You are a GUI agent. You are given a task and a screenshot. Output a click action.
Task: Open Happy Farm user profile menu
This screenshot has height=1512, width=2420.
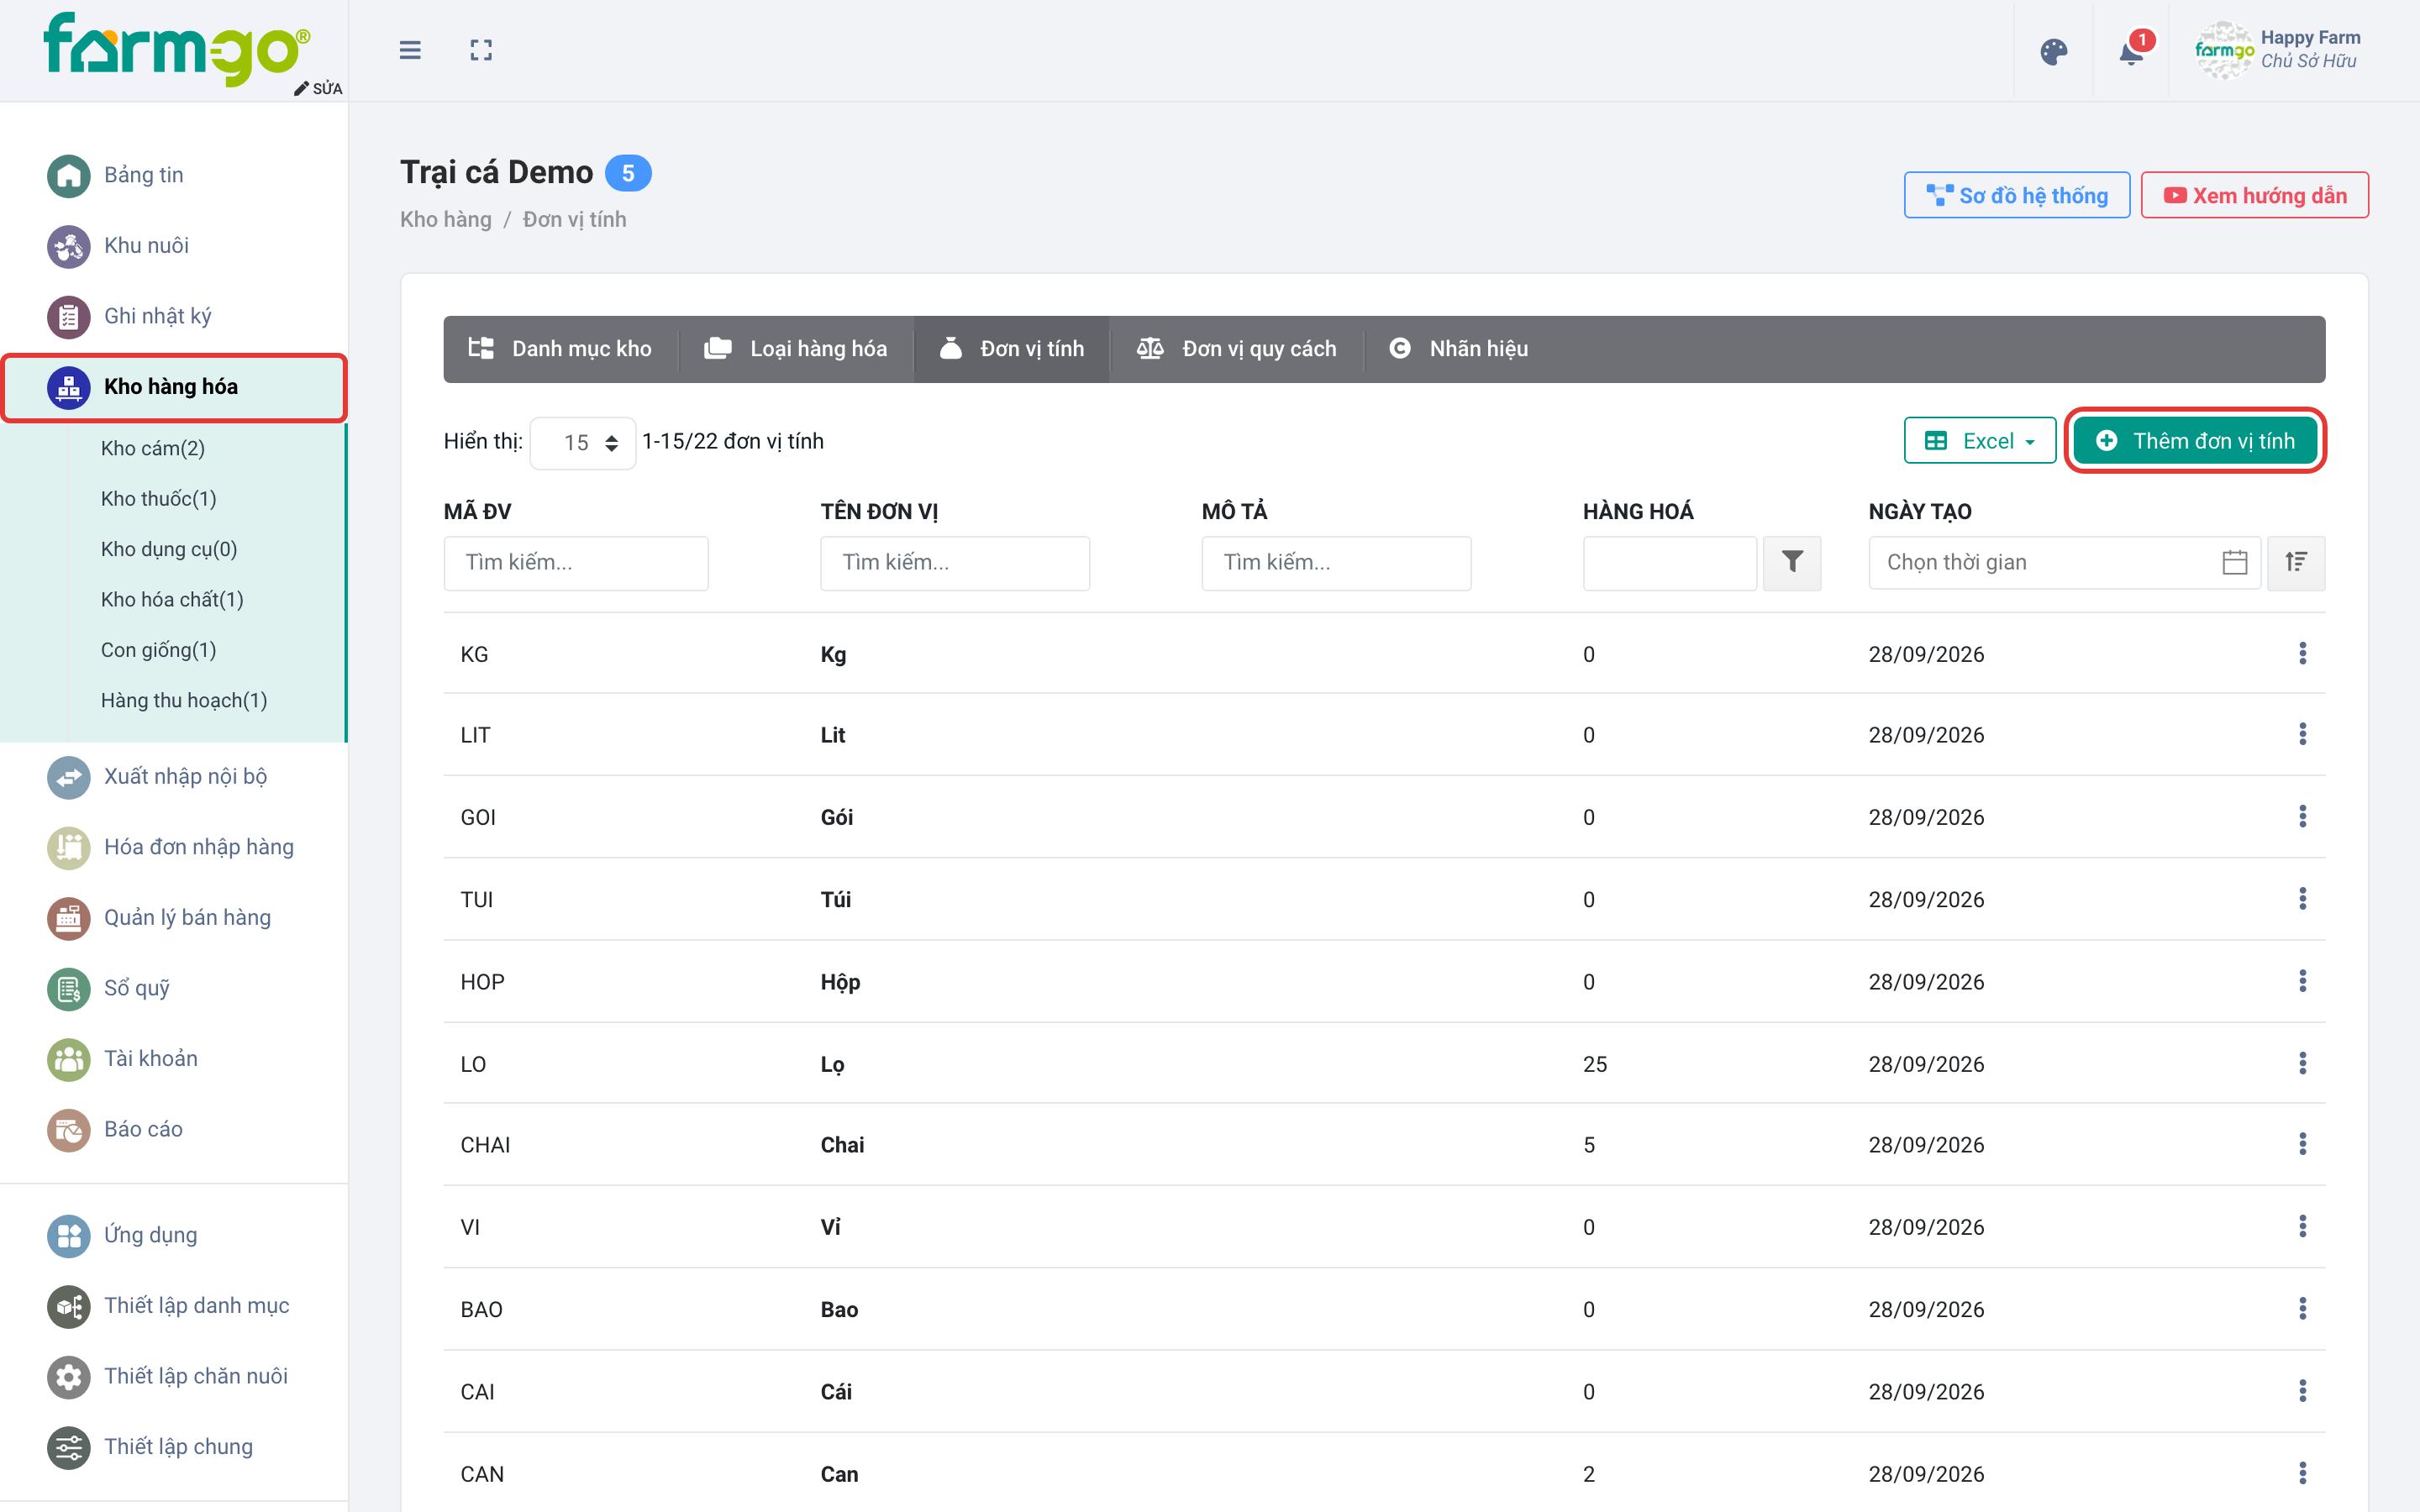[x=2277, y=50]
